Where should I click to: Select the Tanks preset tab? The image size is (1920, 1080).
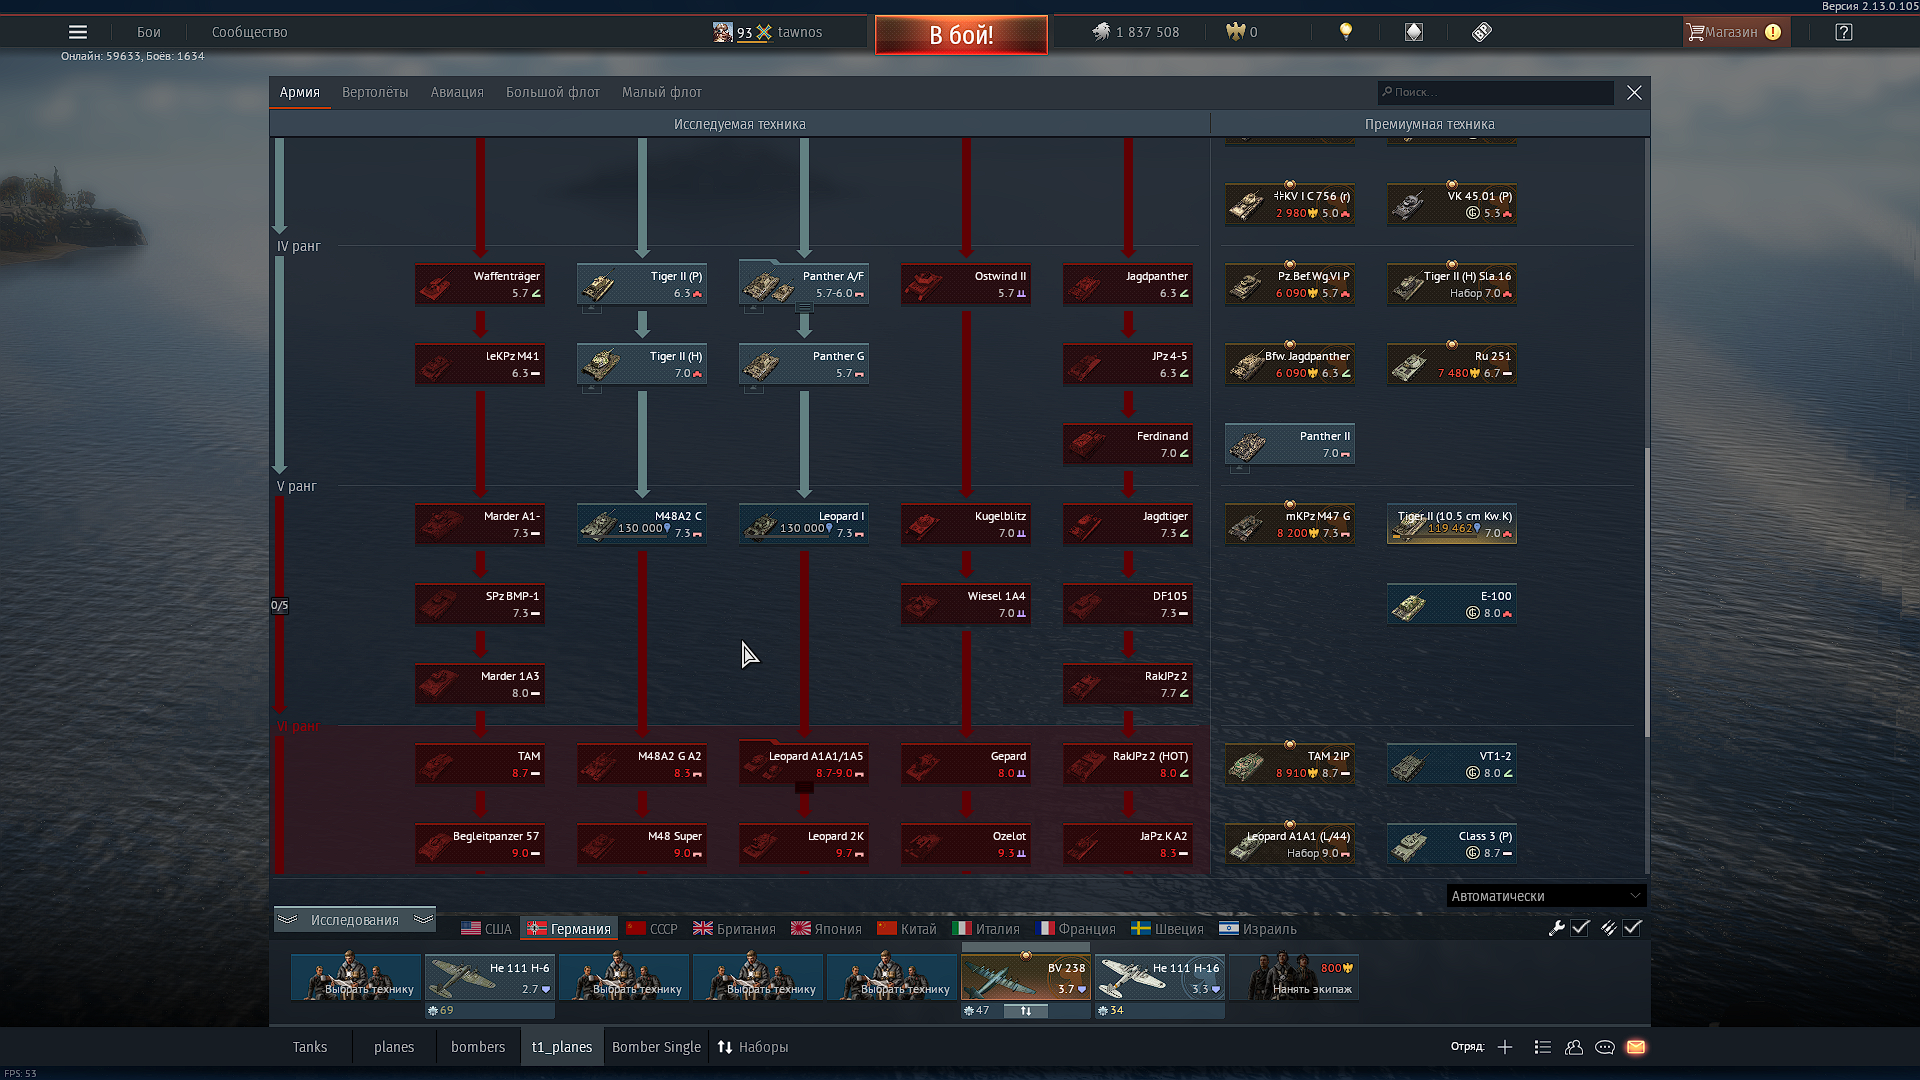click(310, 1047)
